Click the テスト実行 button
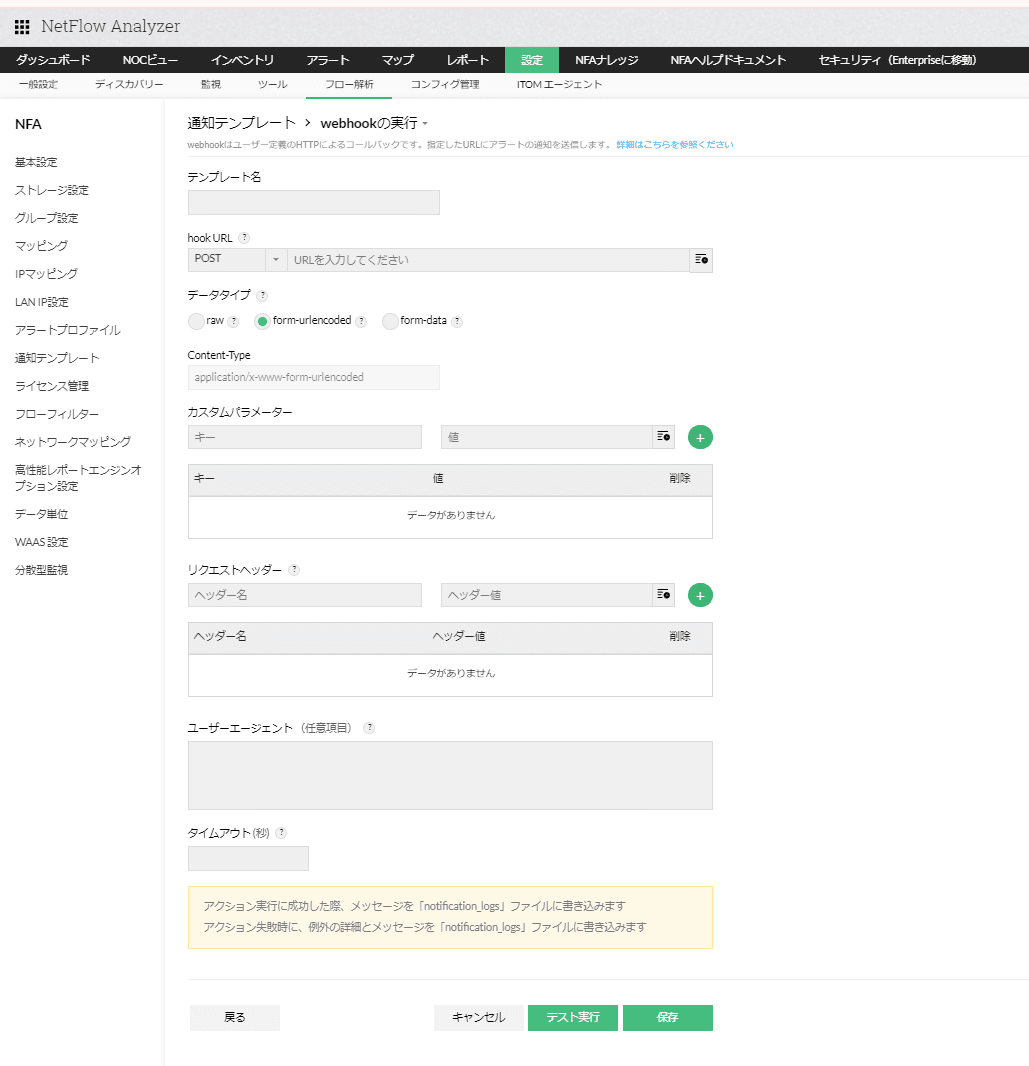This screenshot has height=1066, width=1029. [572, 1017]
